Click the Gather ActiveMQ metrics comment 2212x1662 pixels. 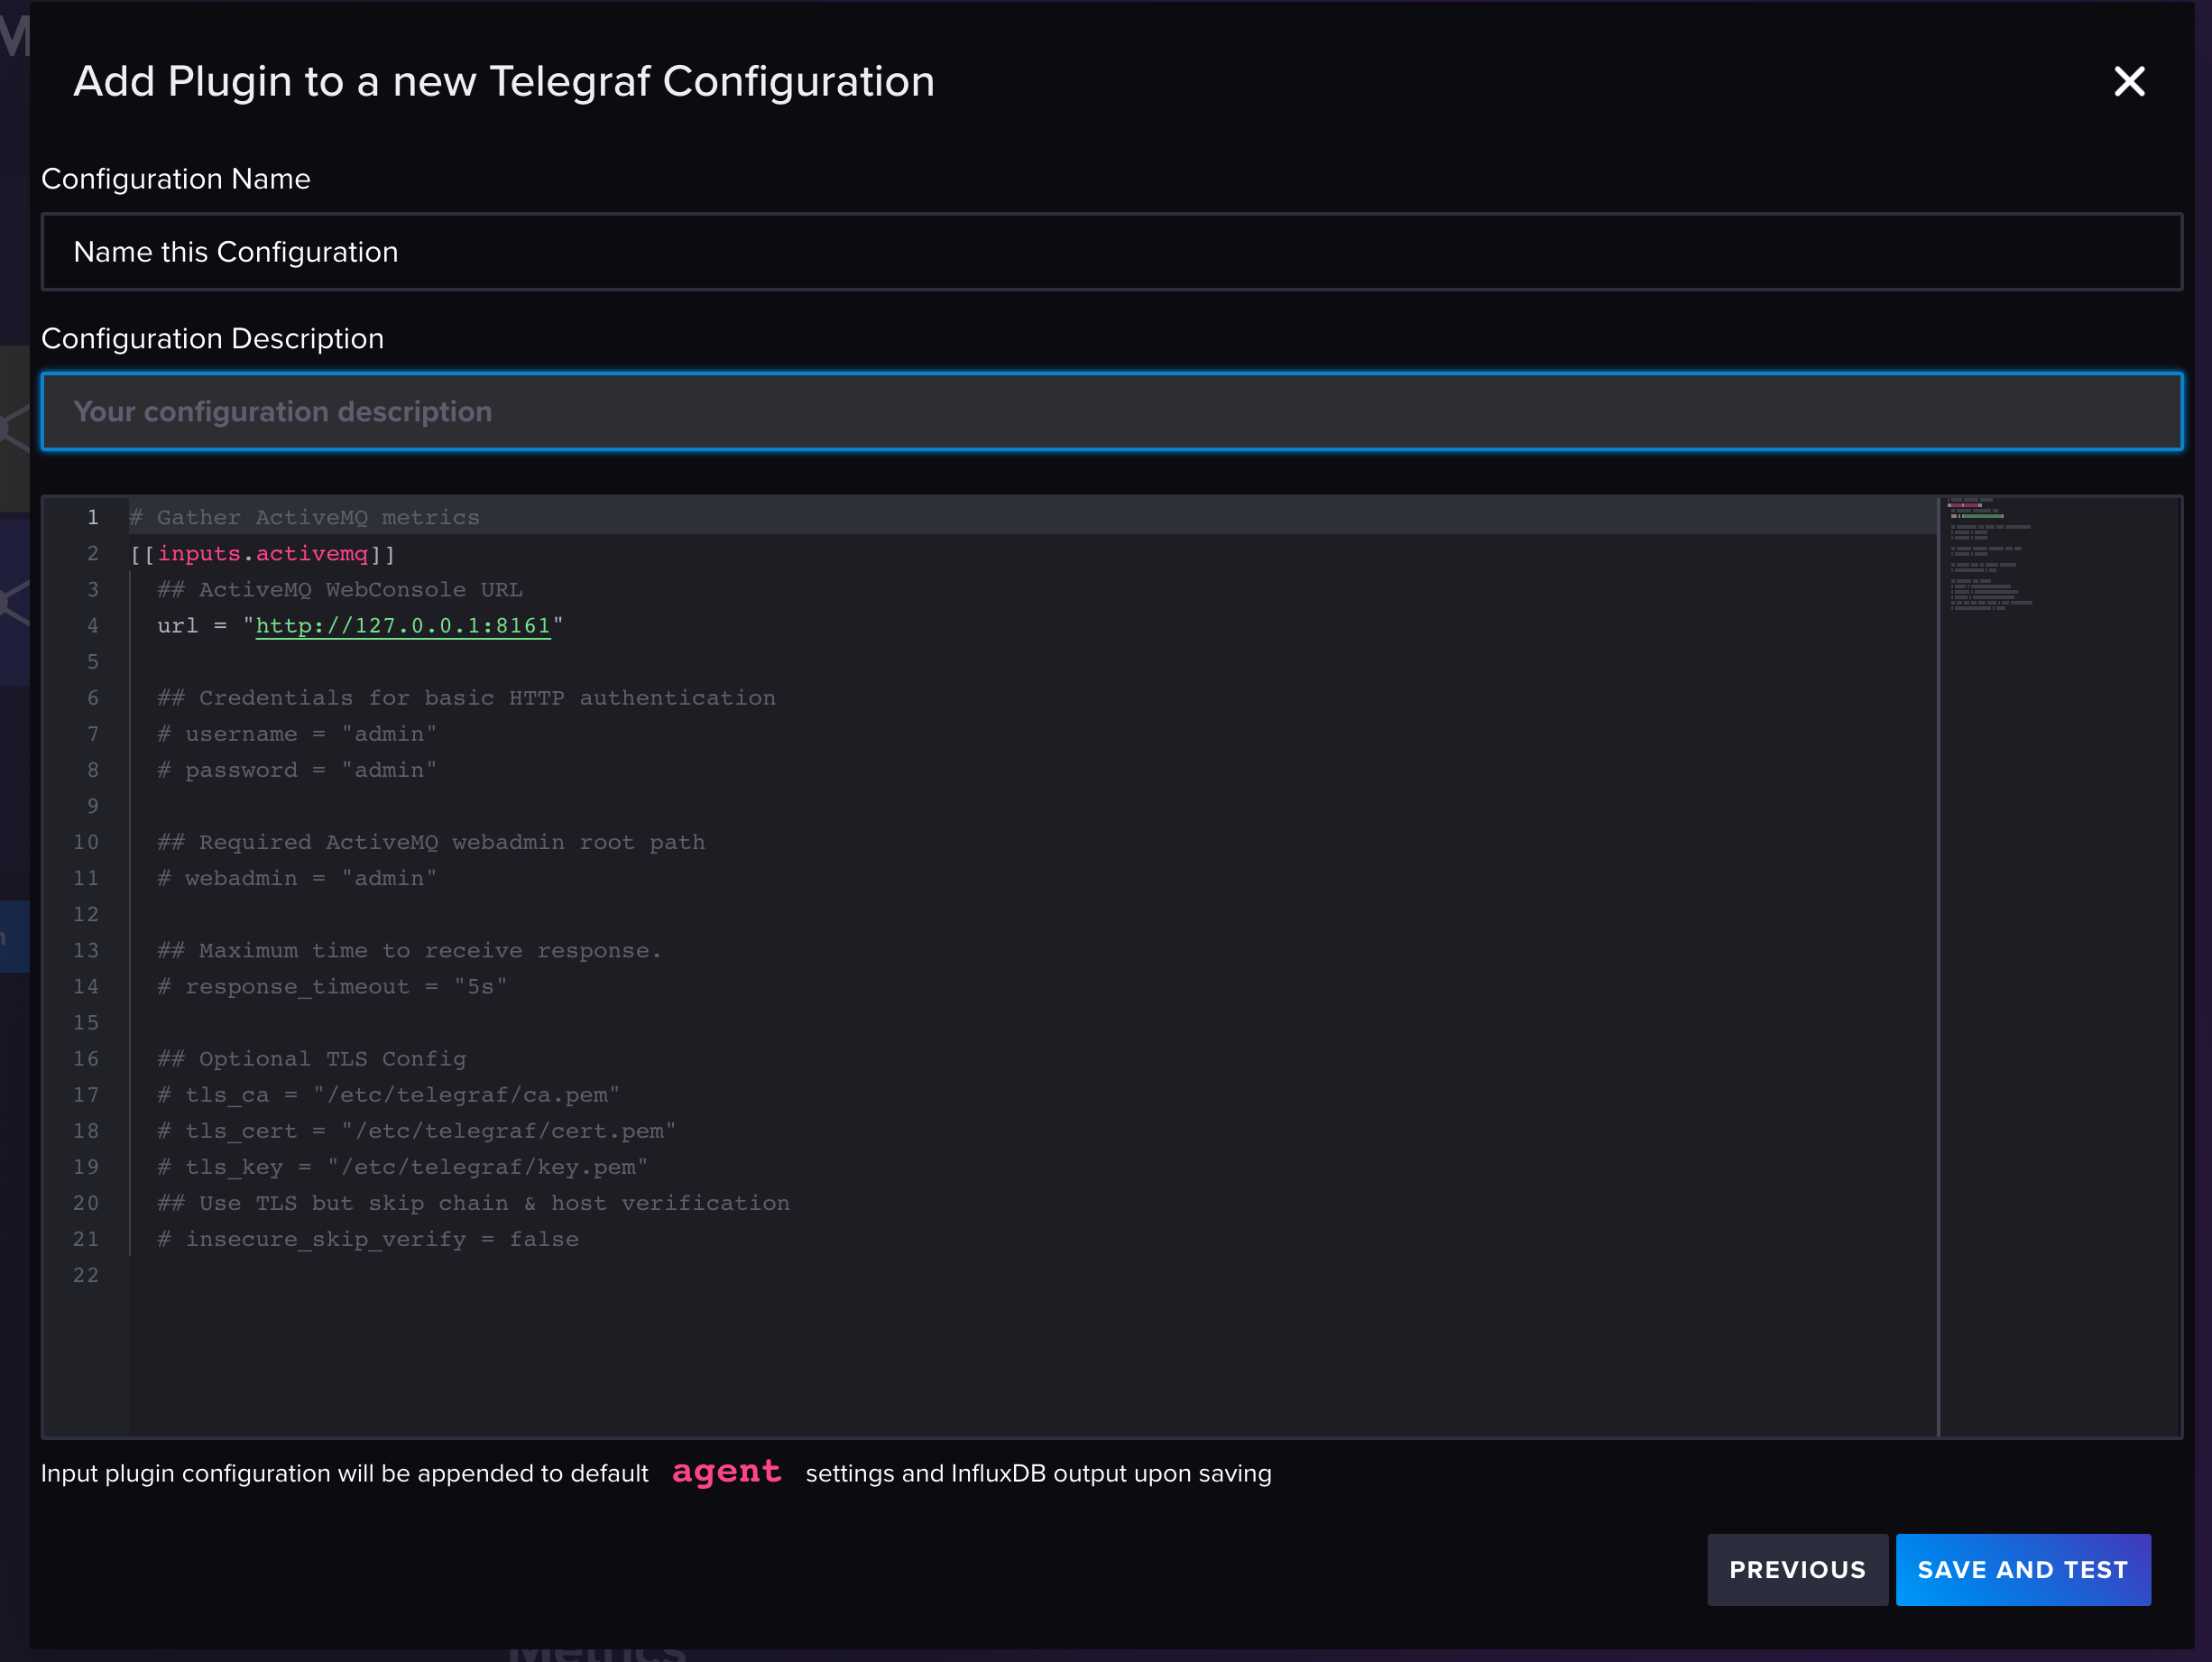click(x=303, y=517)
